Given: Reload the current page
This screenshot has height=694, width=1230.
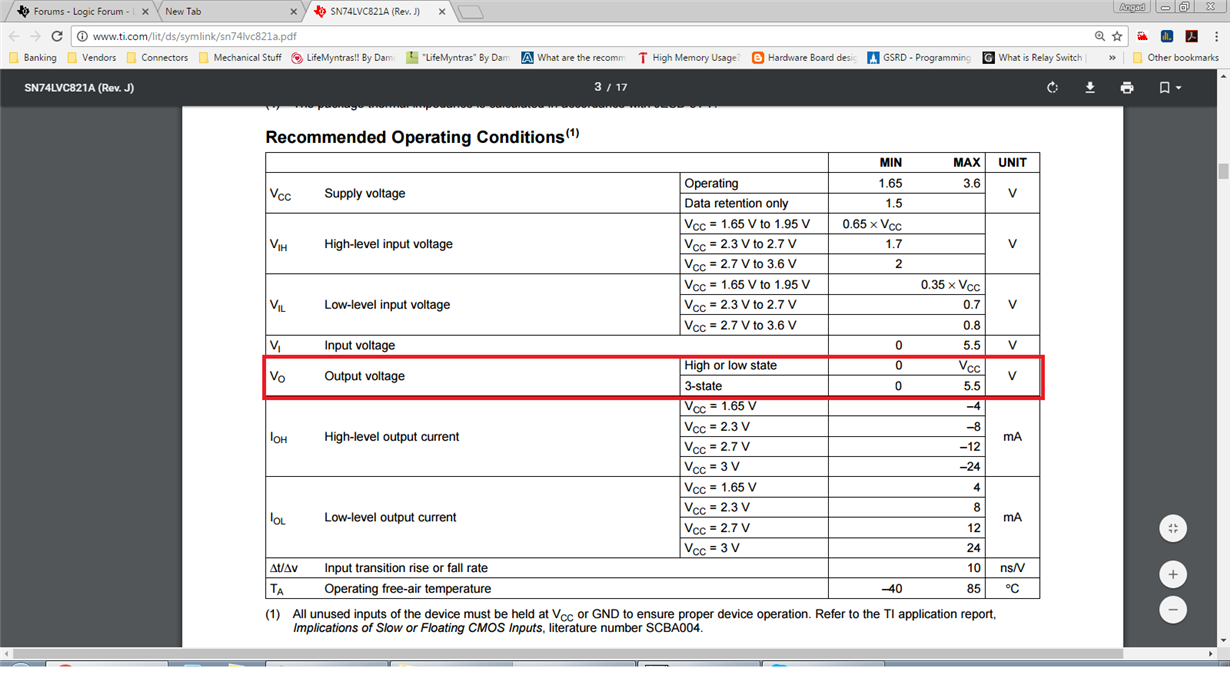Looking at the screenshot, I should 57,36.
